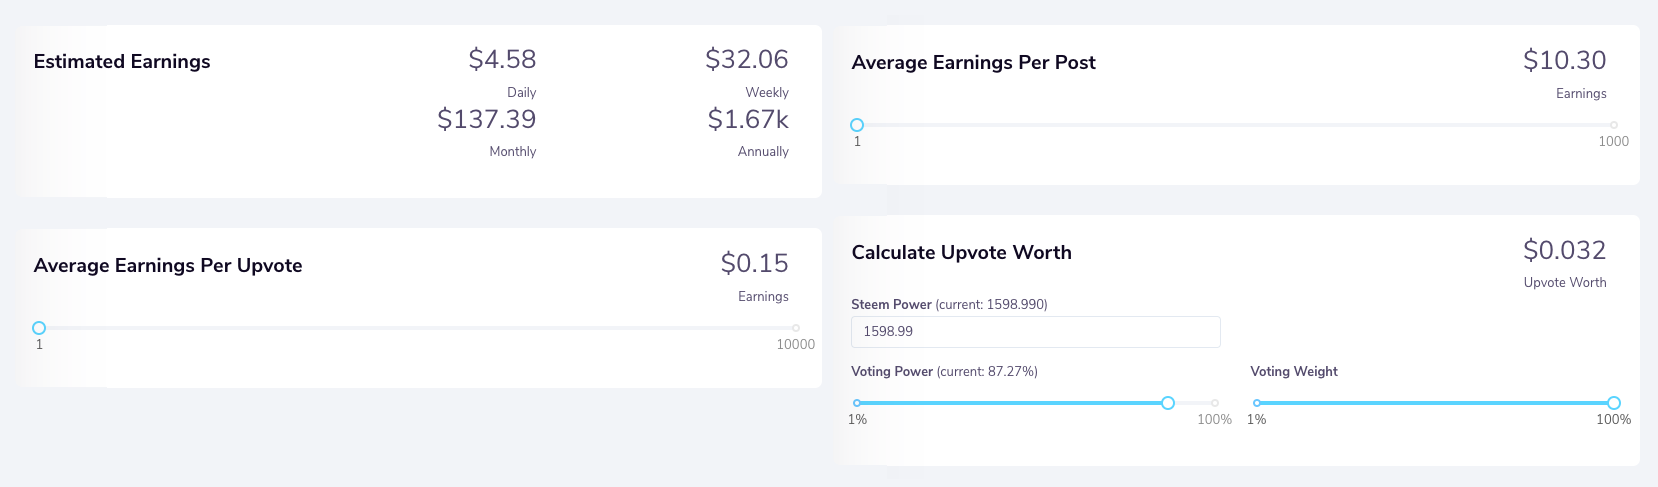The width and height of the screenshot is (1658, 487).
Task: Click the Average Earnings Per Post slider handle
Action: pos(857,125)
